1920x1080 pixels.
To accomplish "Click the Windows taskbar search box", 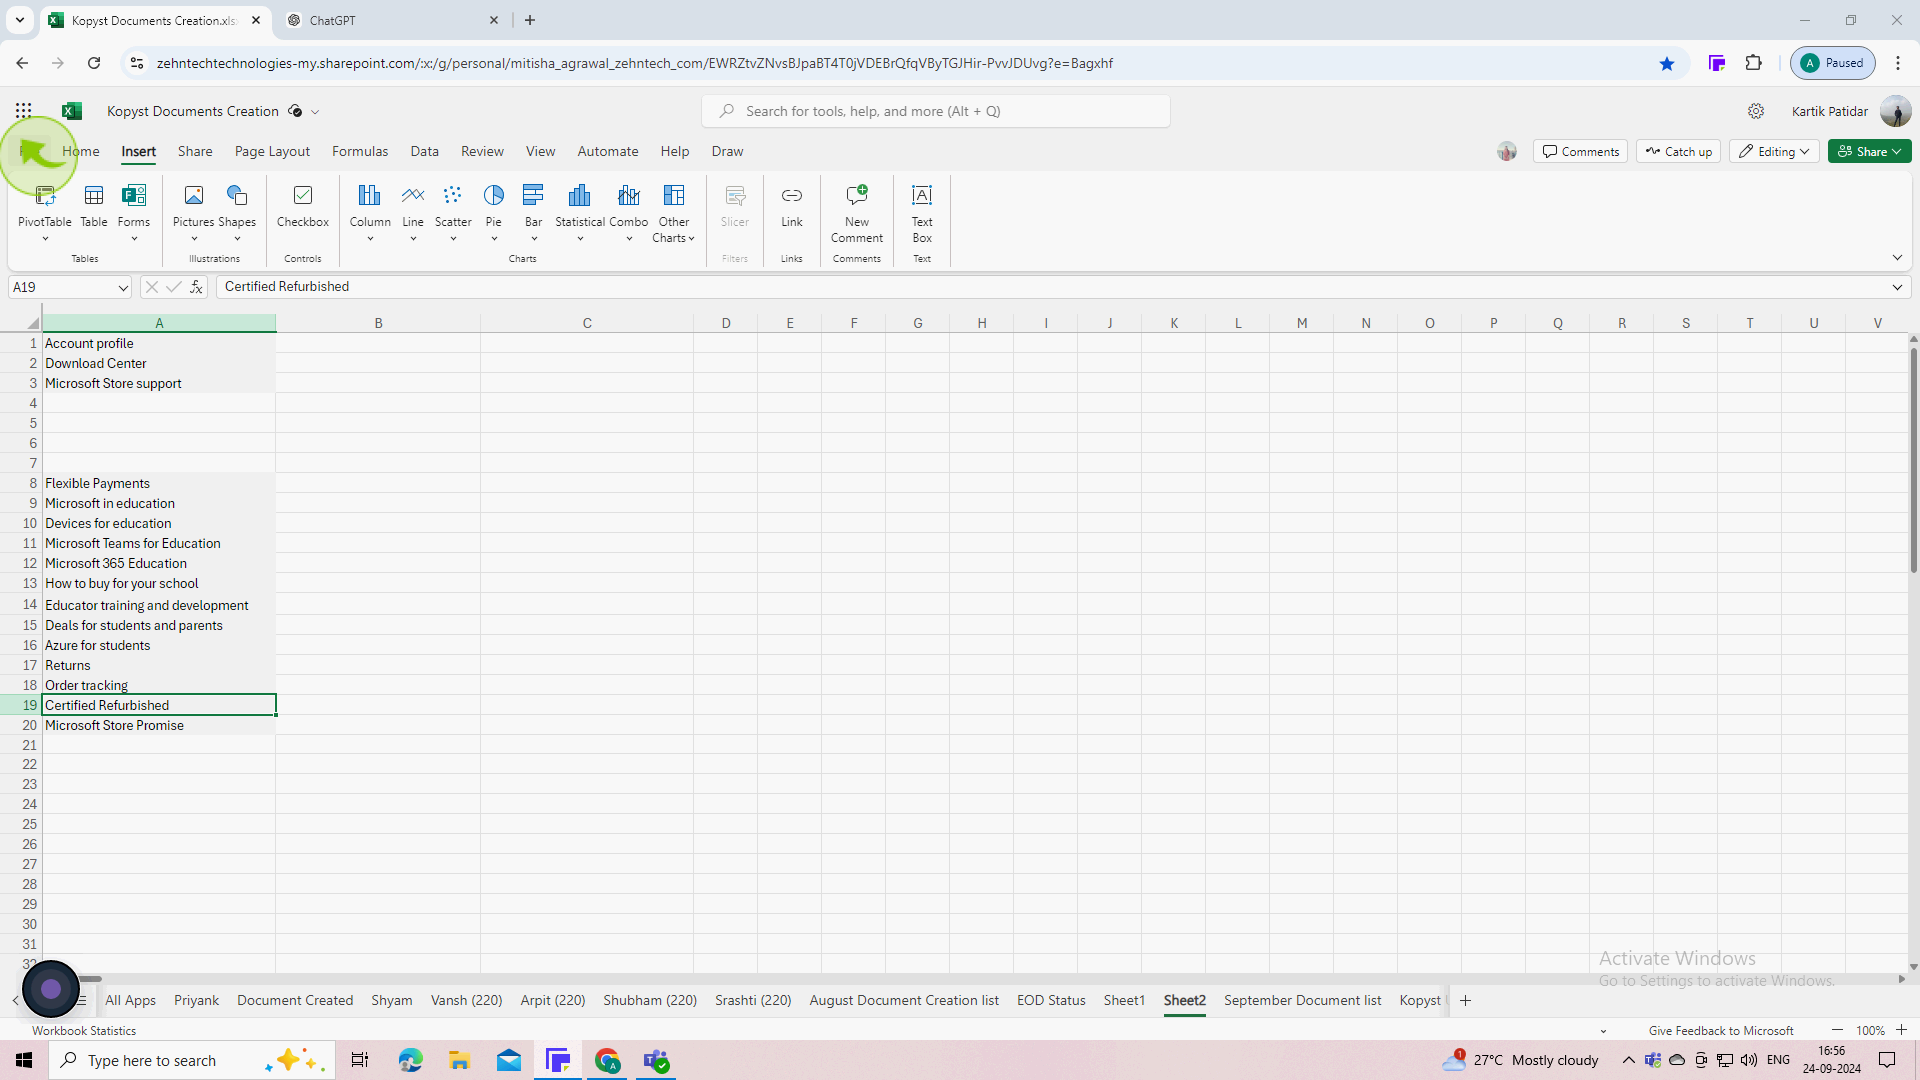I will [x=190, y=1060].
